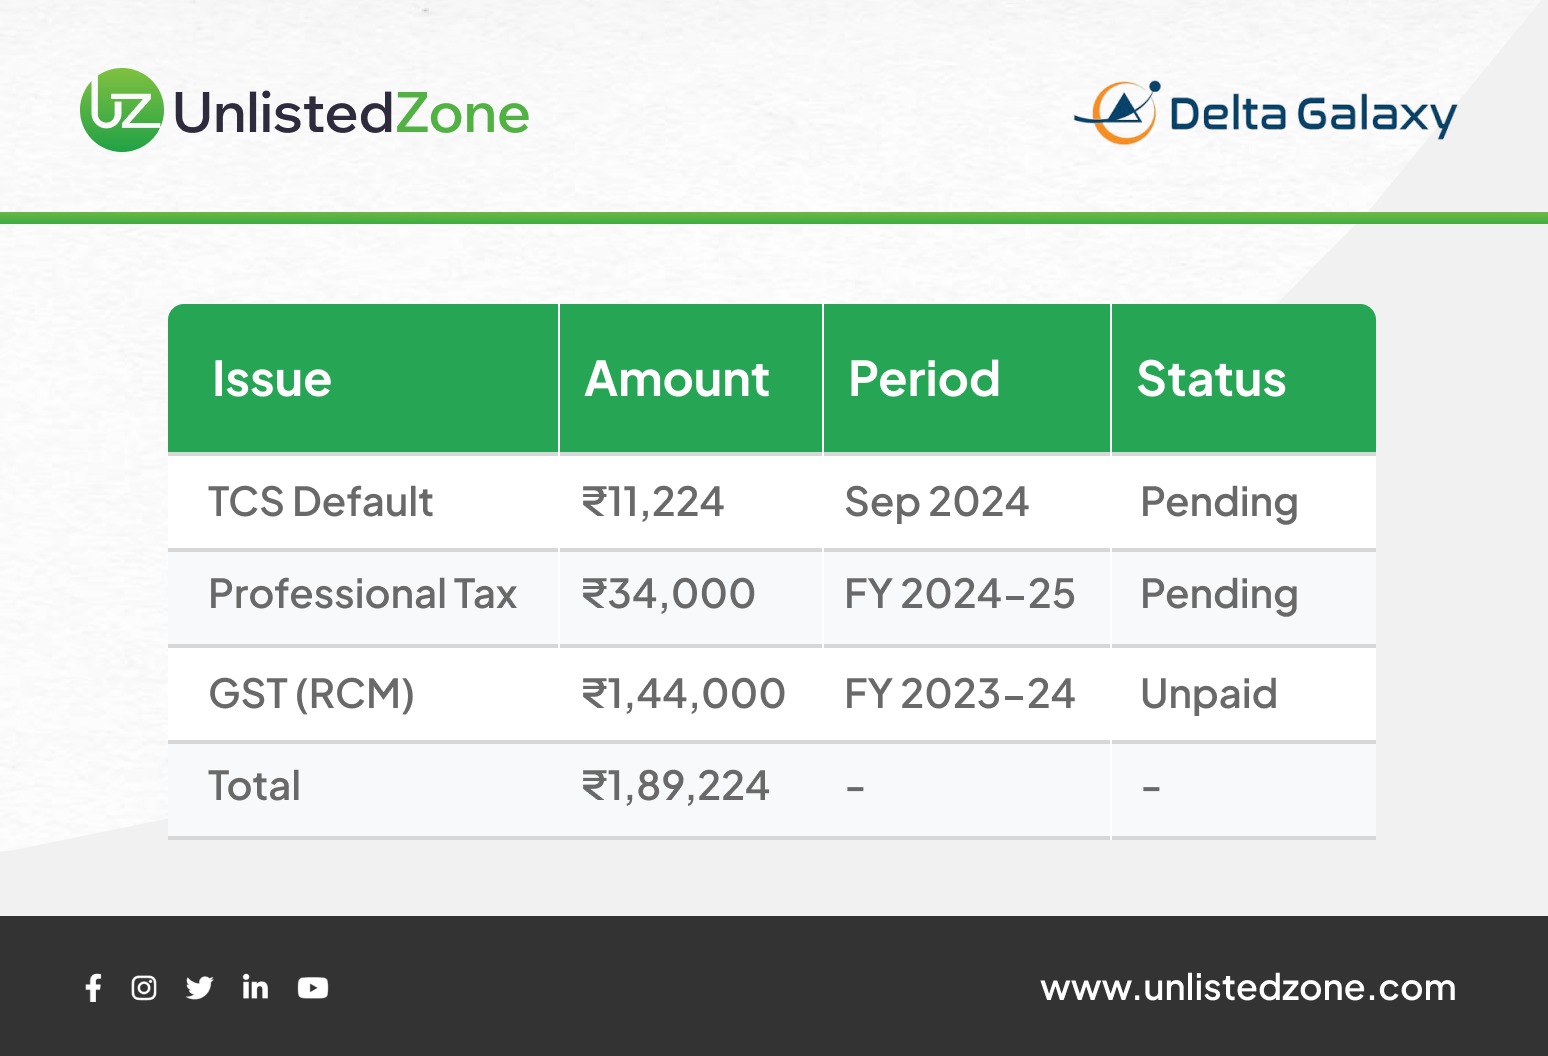Click the Period column header
The height and width of the screenshot is (1056, 1548).
click(924, 379)
